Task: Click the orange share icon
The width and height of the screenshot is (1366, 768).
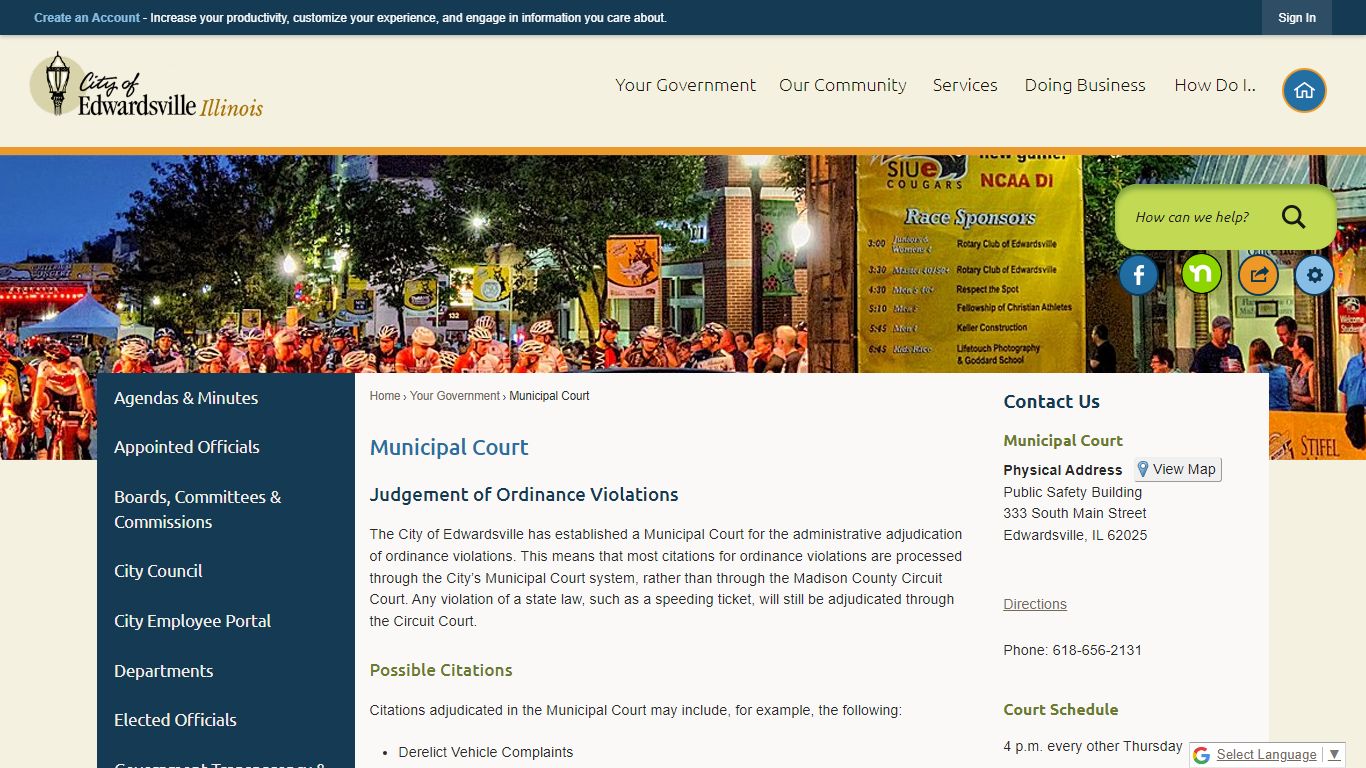Action: pyautogui.click(x=1258, y=275)
